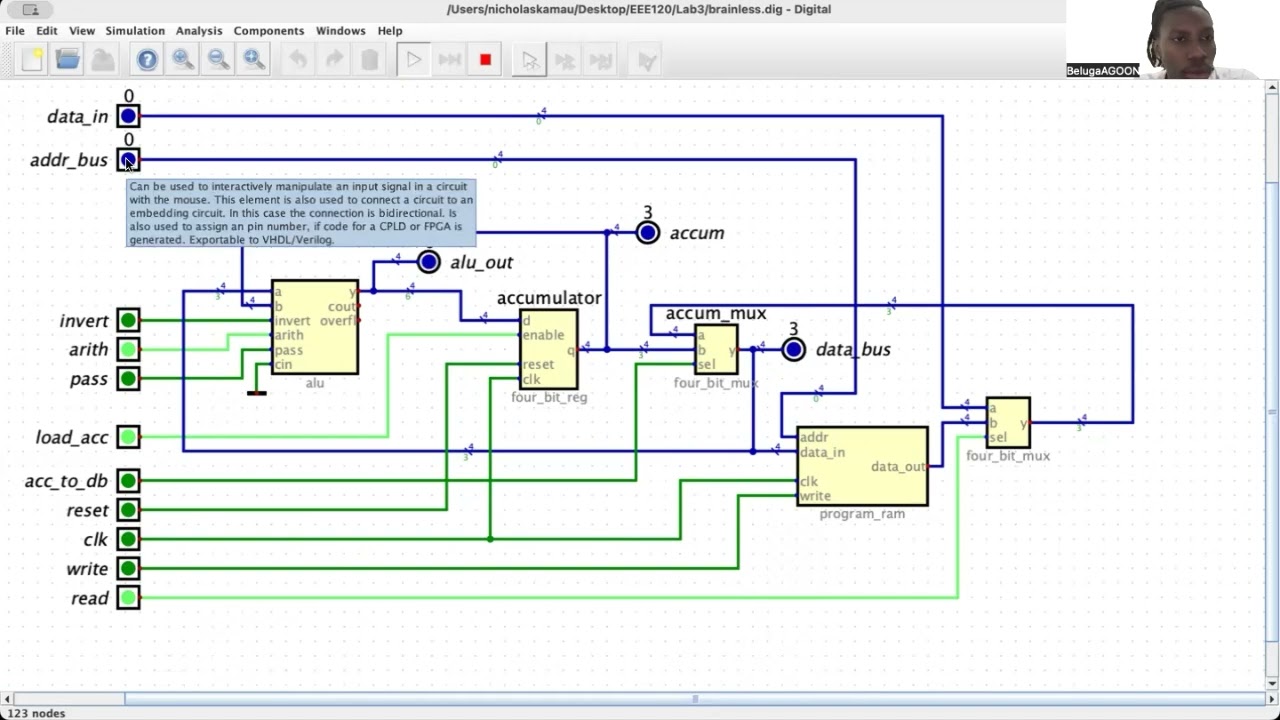
Task: Toggle the clk input pin
Action: [128, 539]
